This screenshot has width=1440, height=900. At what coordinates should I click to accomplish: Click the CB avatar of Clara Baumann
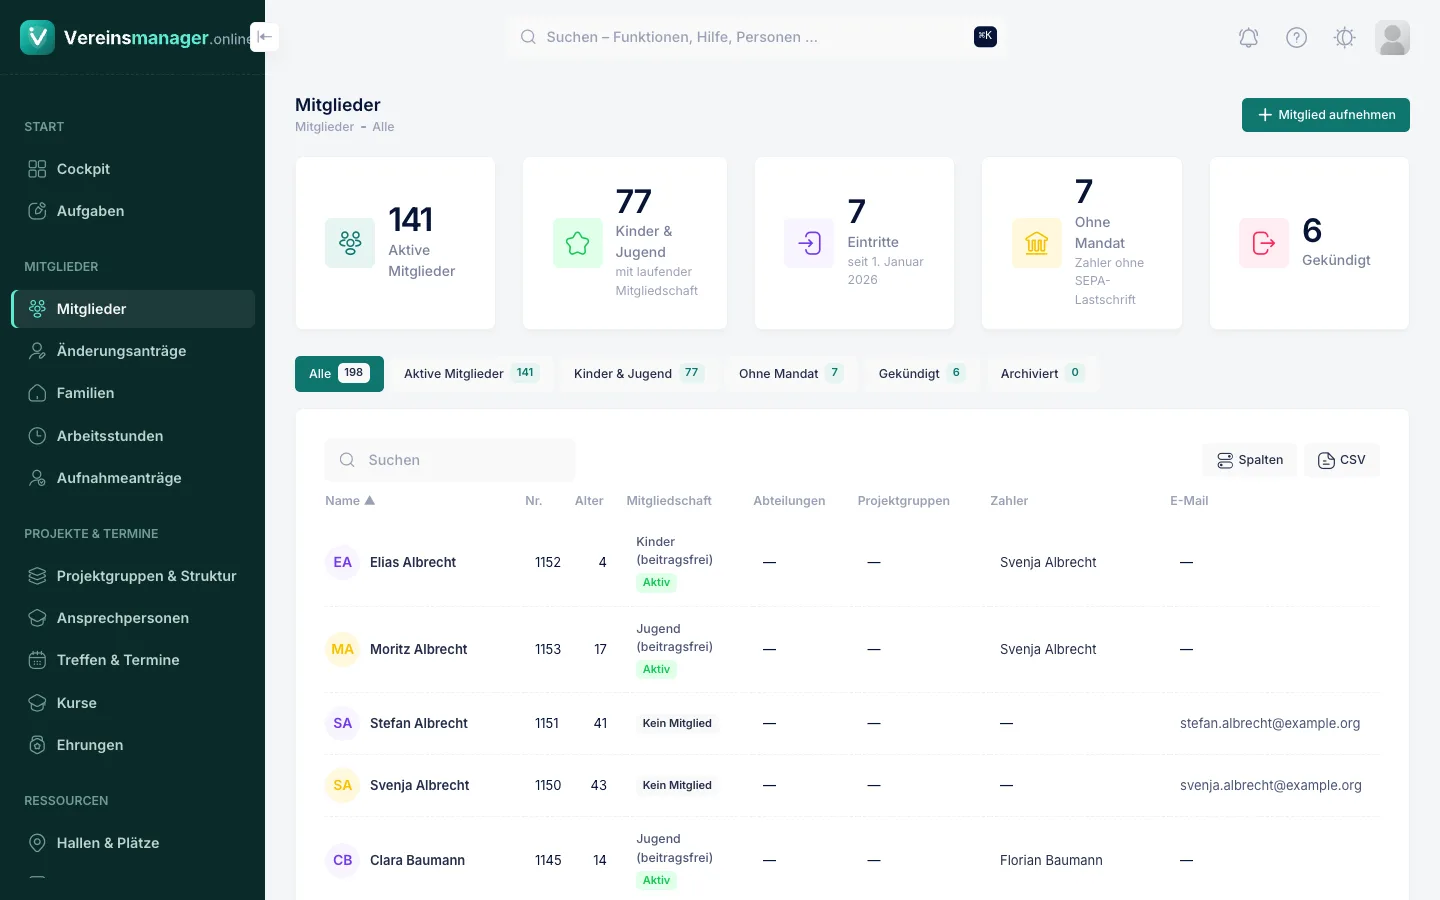pyautogui.click(x=343, y=860)
